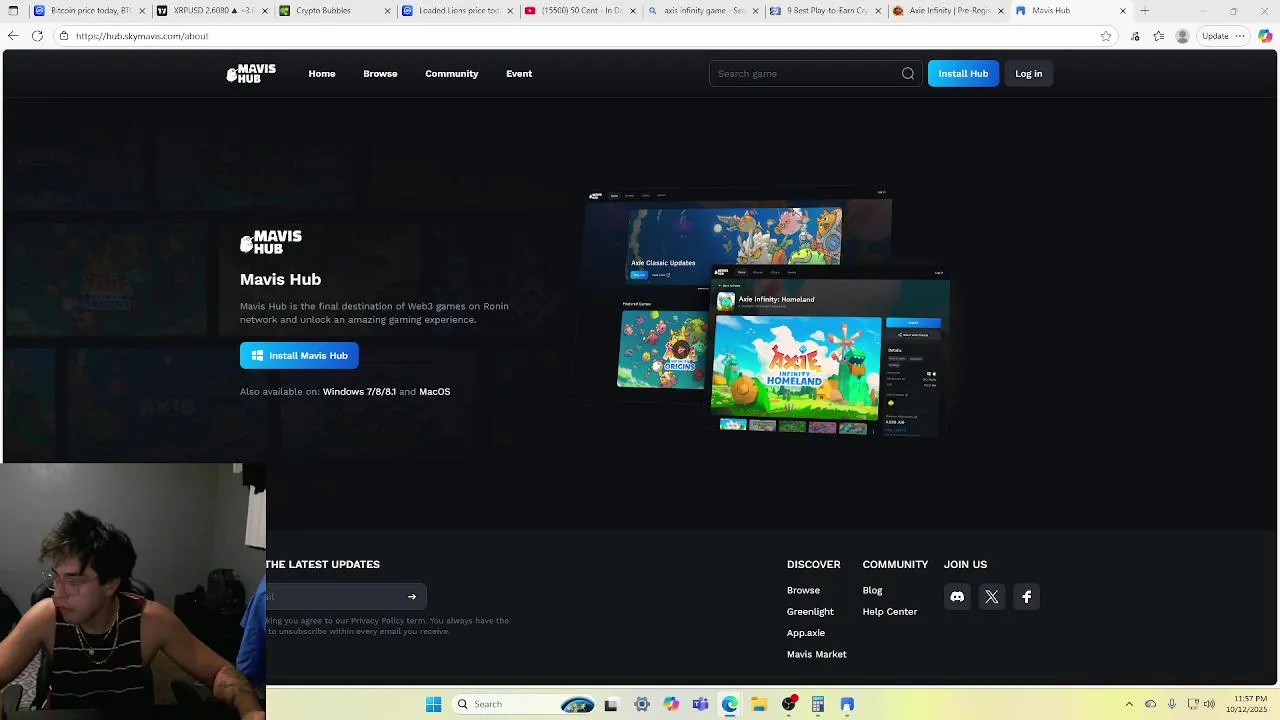Viewport: 1280px width, 720px height.
Task: Click the volume speaker tray icon
Action: coord(1209,704)
